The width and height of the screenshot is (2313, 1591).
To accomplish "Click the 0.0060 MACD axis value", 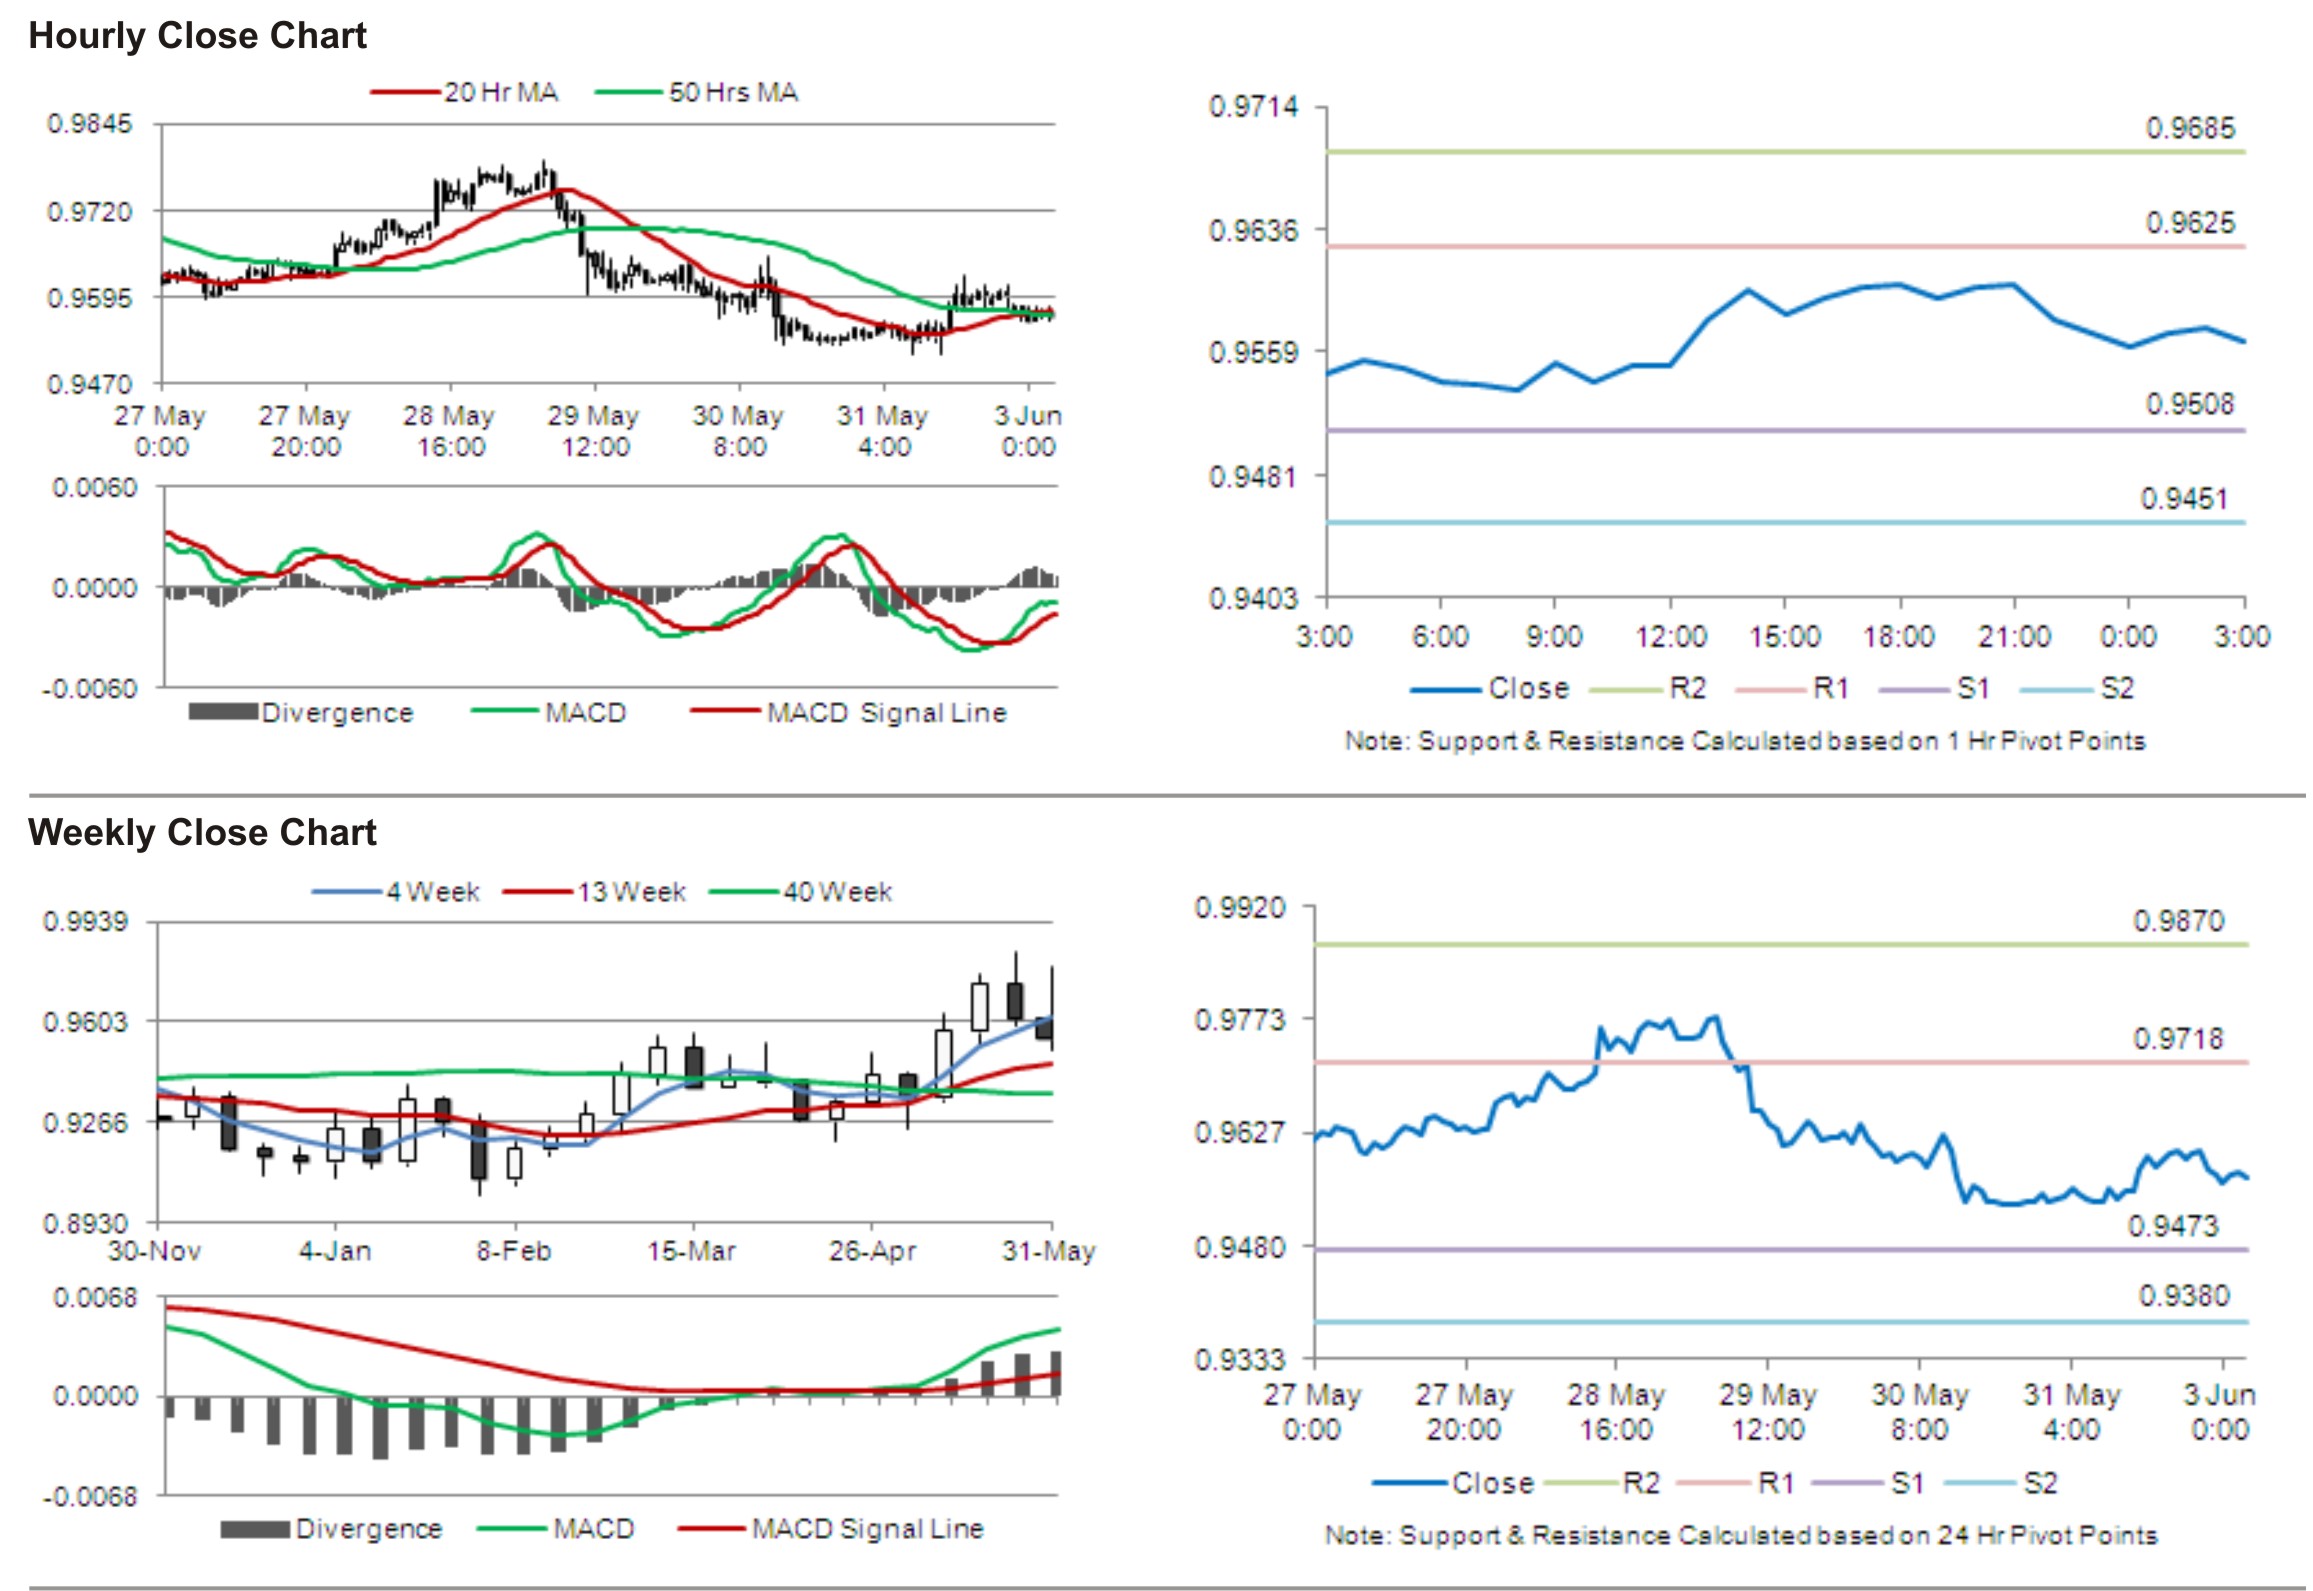I will [94, 488].
